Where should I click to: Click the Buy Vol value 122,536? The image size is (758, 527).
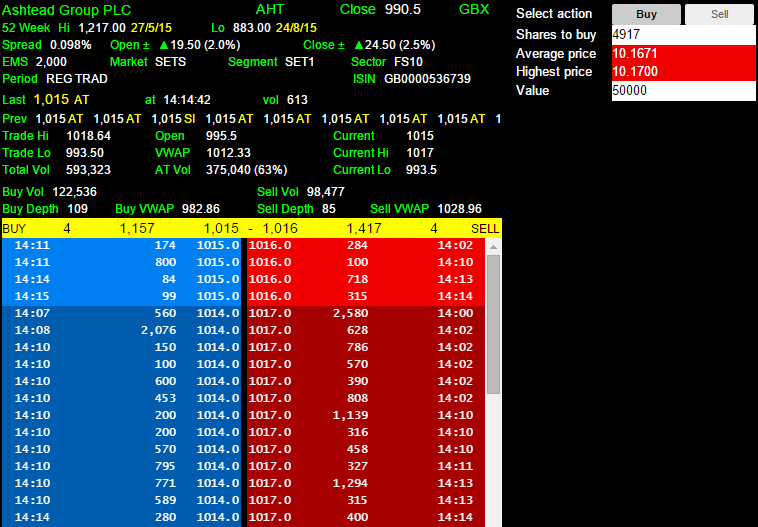pos(74,192)
